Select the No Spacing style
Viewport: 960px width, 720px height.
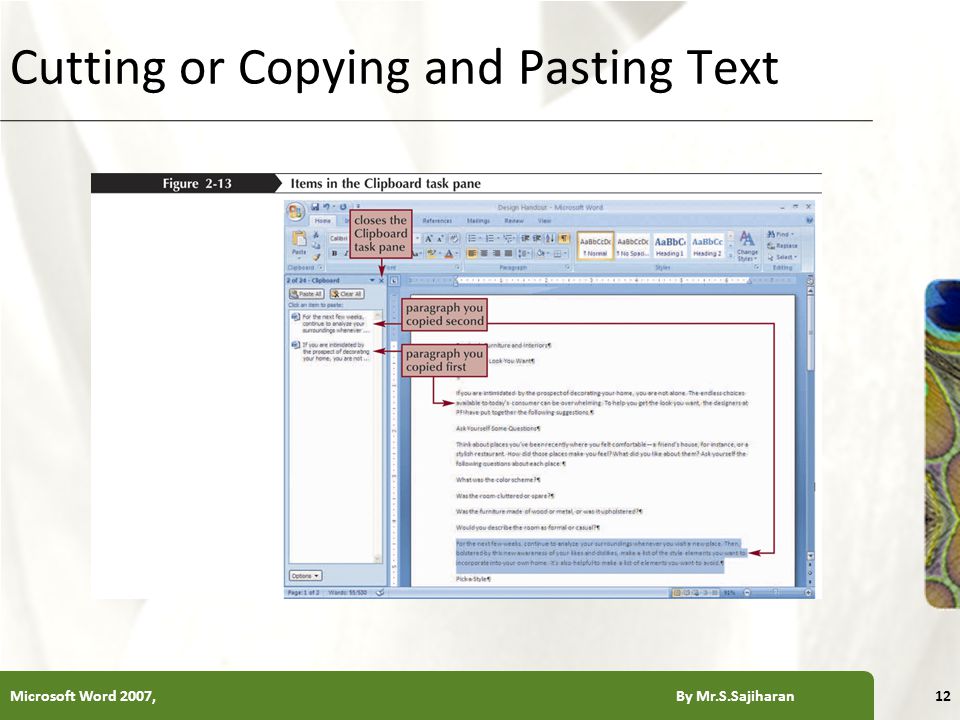tap(632, 246)
